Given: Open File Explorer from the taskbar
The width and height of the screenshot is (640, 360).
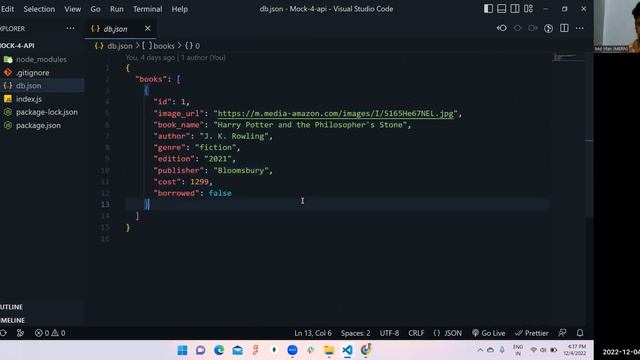Looking at the screenshot, I should point(329,350).
